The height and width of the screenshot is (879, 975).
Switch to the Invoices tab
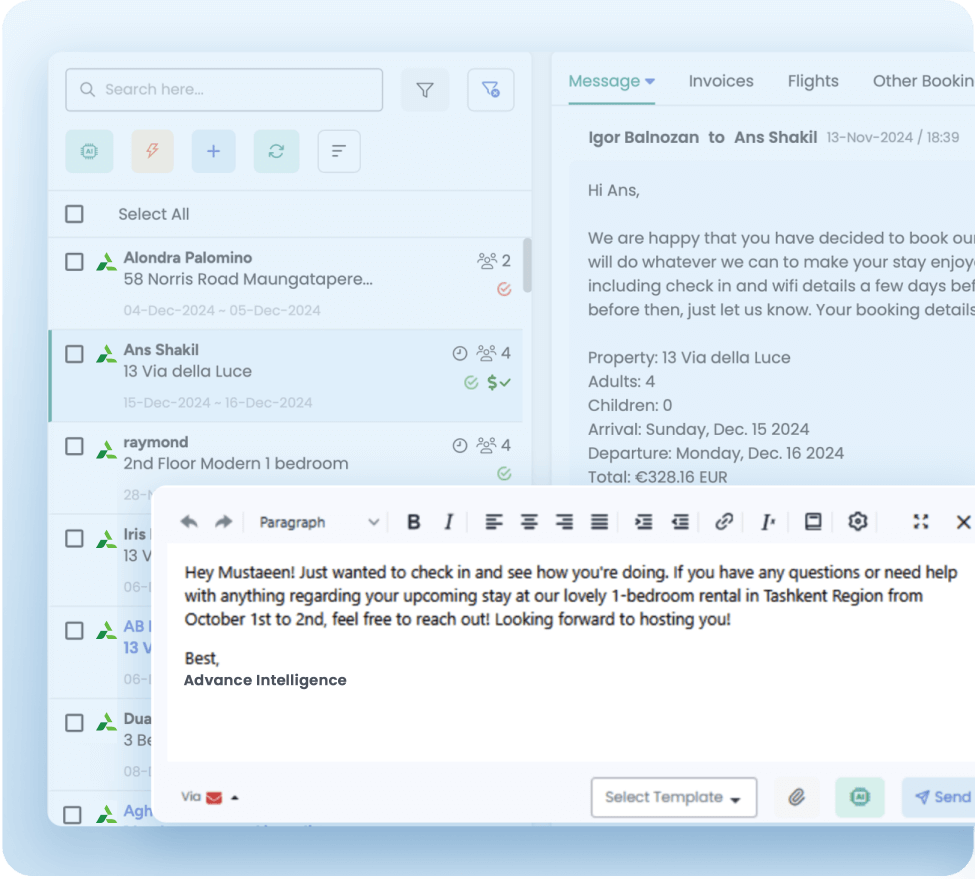tap(721, 81)
